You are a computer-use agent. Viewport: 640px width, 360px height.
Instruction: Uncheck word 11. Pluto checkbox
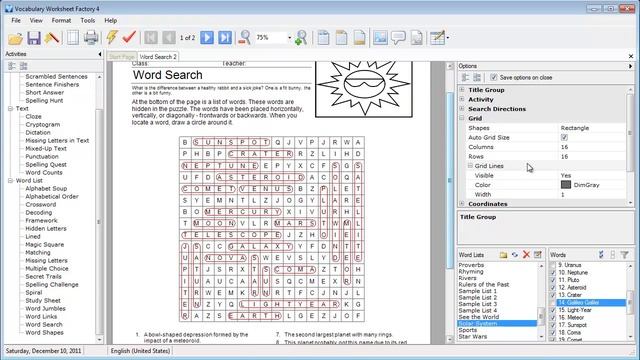[x=553, y=280]
